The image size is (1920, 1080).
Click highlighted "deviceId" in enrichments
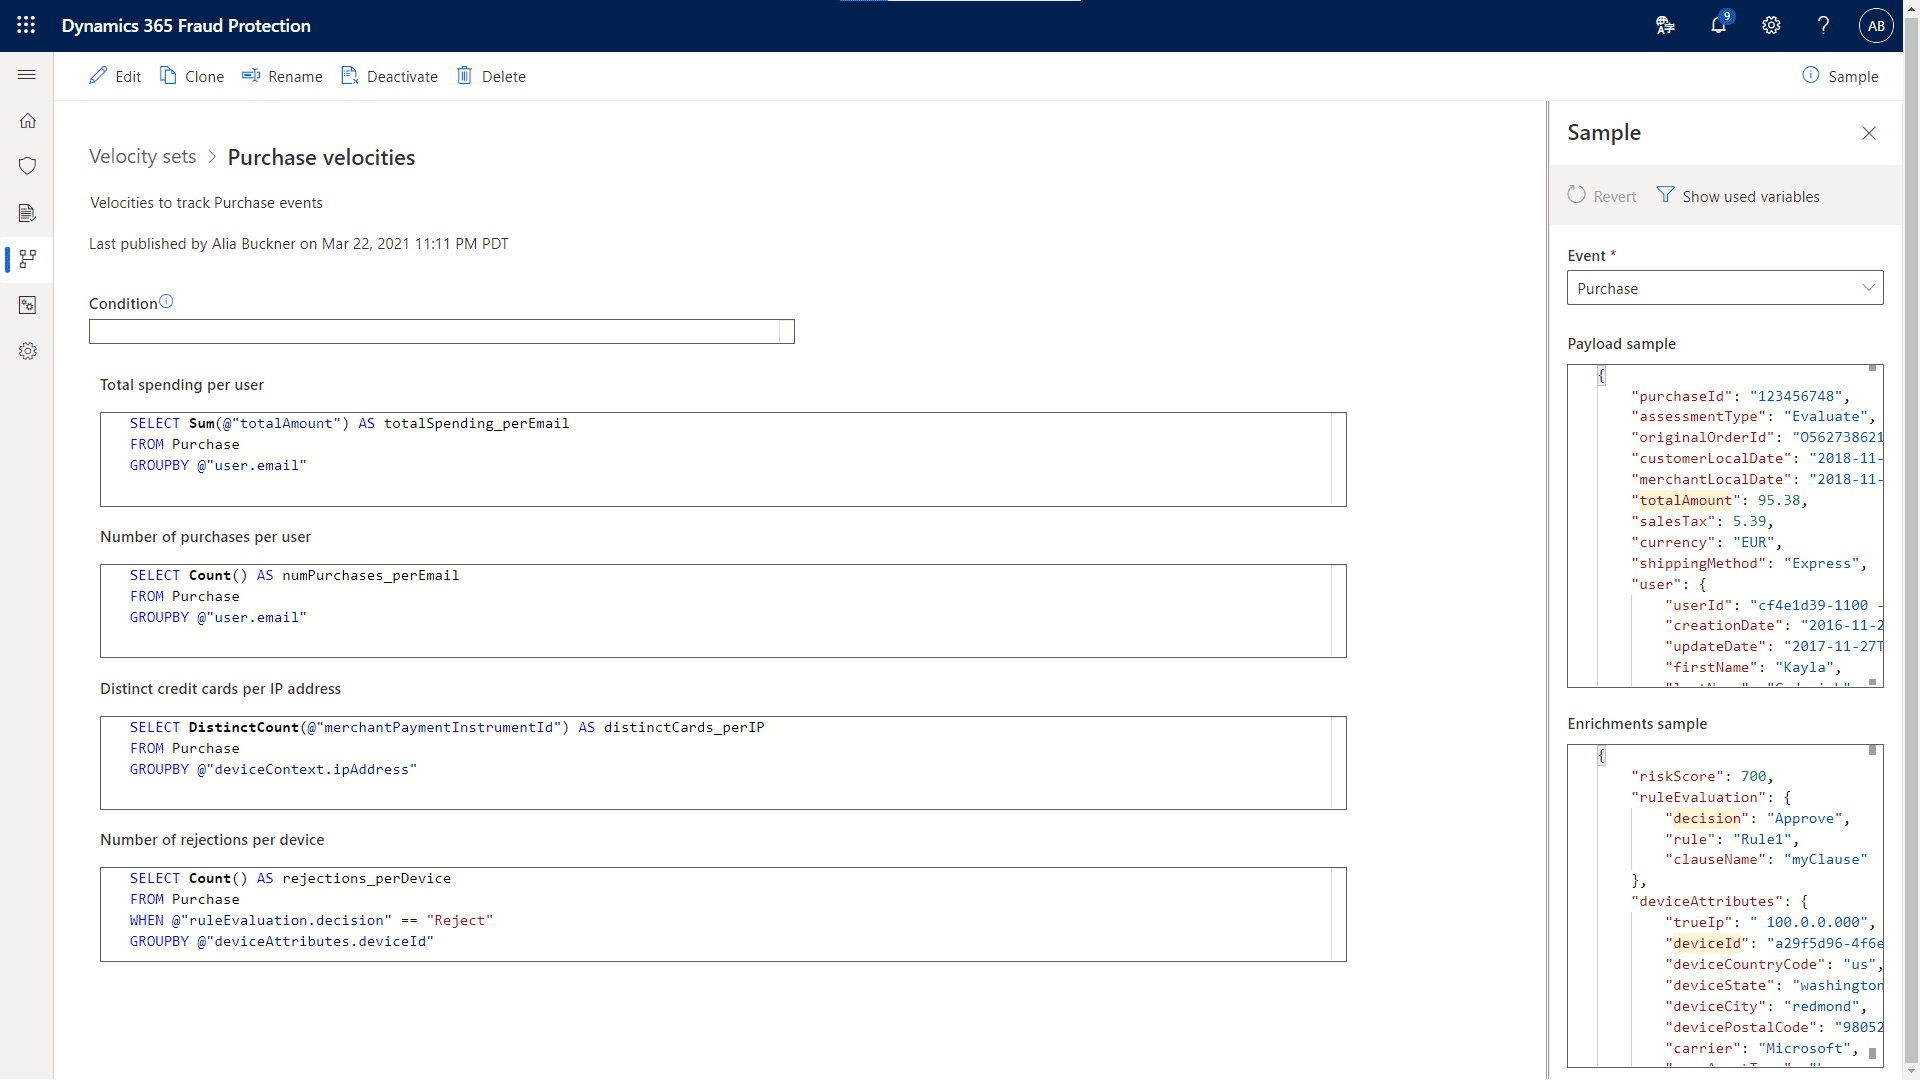pyautogui.click(x=1707, y=943)
